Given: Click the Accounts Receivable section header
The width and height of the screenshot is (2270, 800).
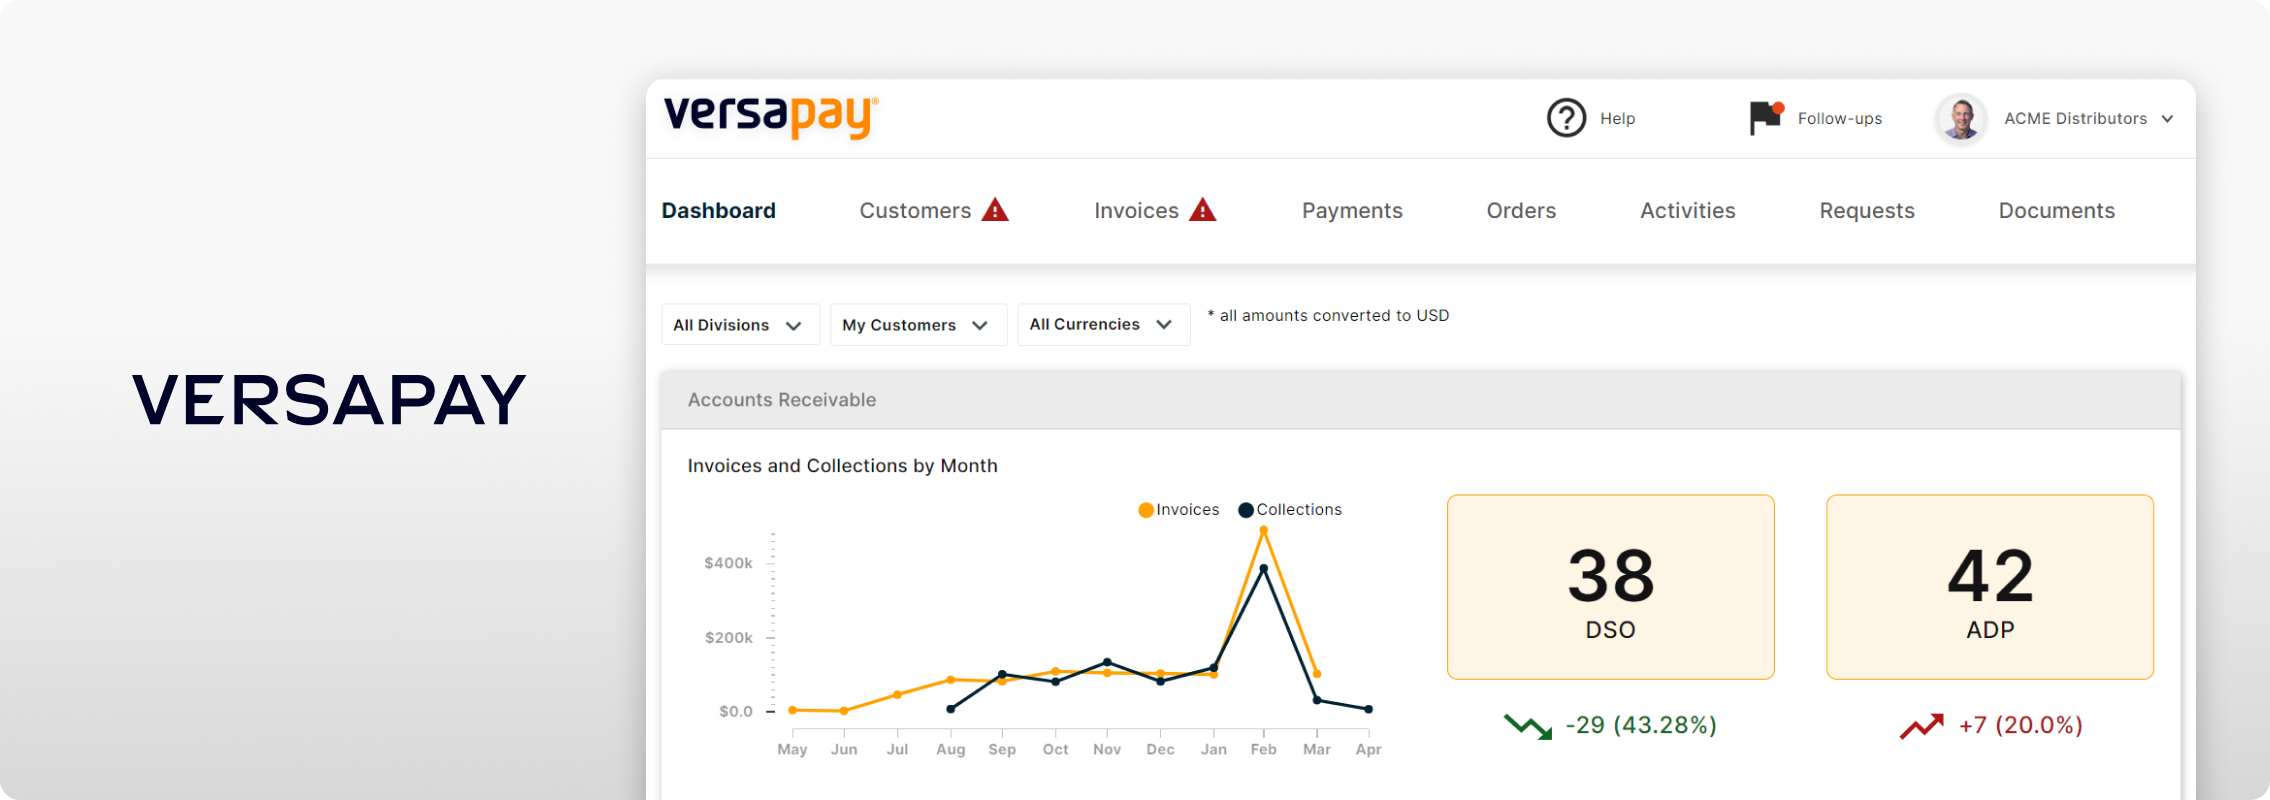Looking at the screenshot, I should [1420, 400].
